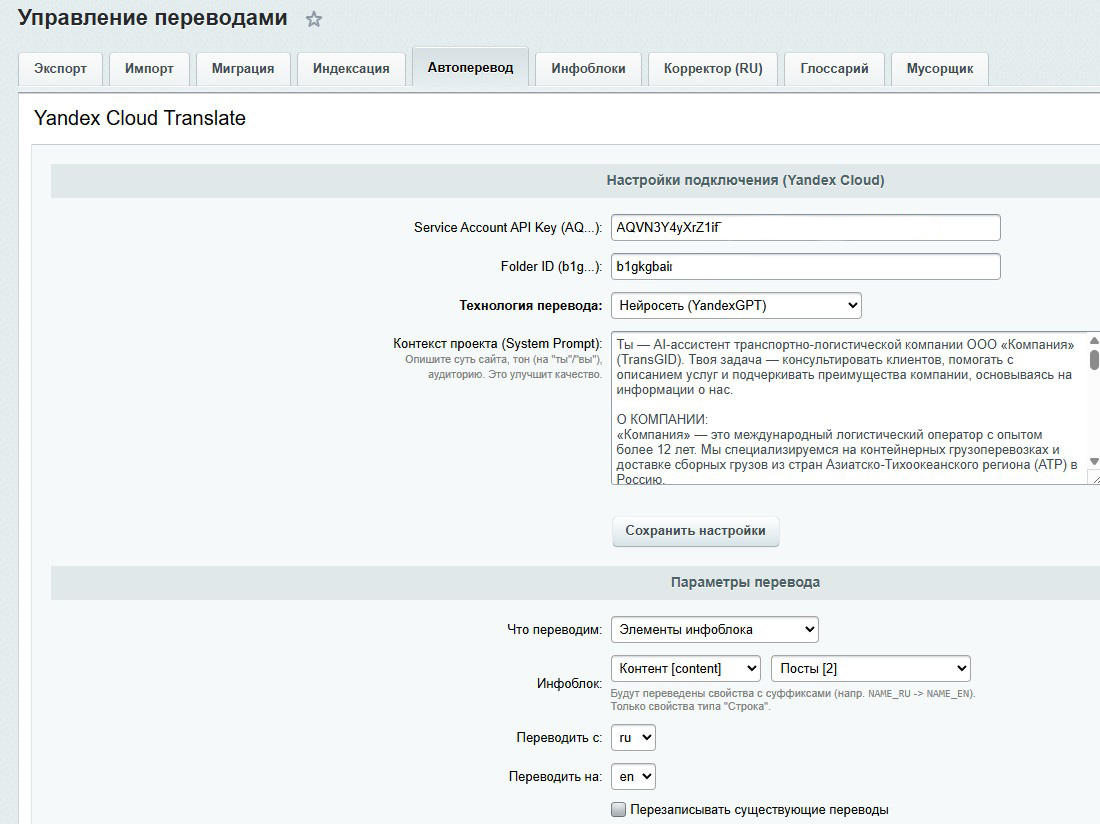1100x824 pixels.
Task: Open the Корректор (RU) tab
Action: click(712, 69)
